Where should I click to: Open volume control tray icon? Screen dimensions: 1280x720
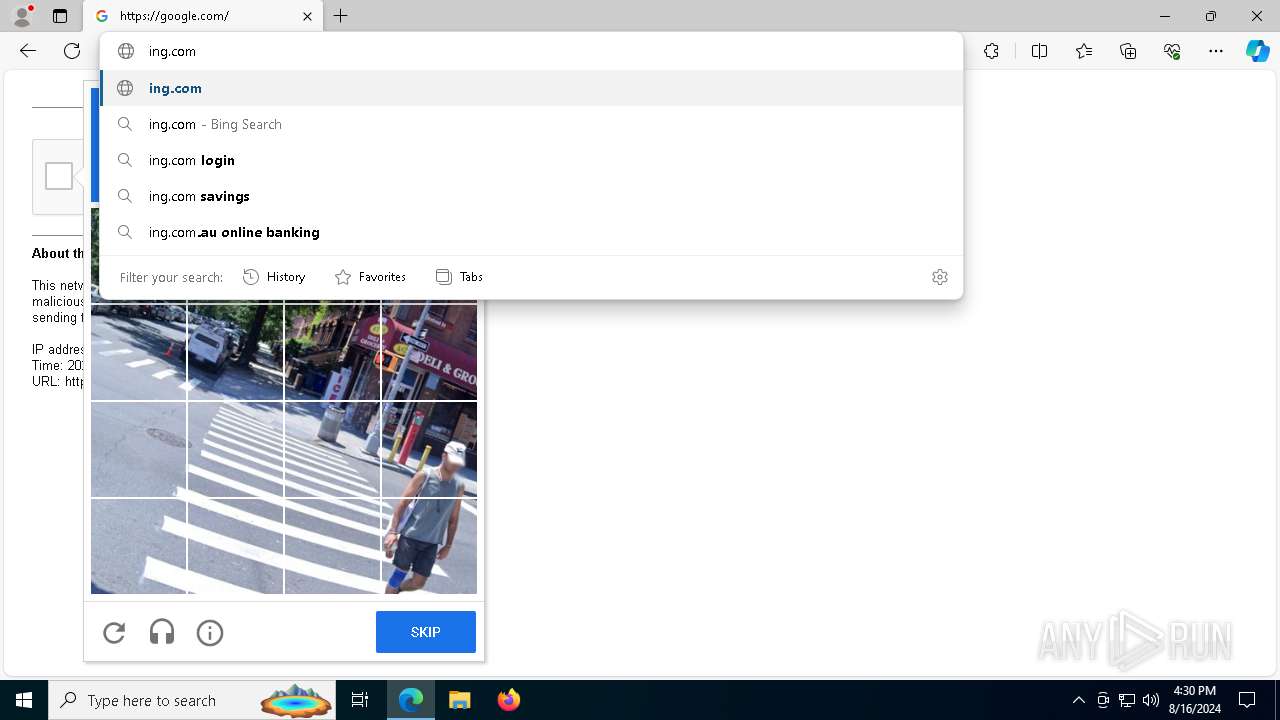1151,700
